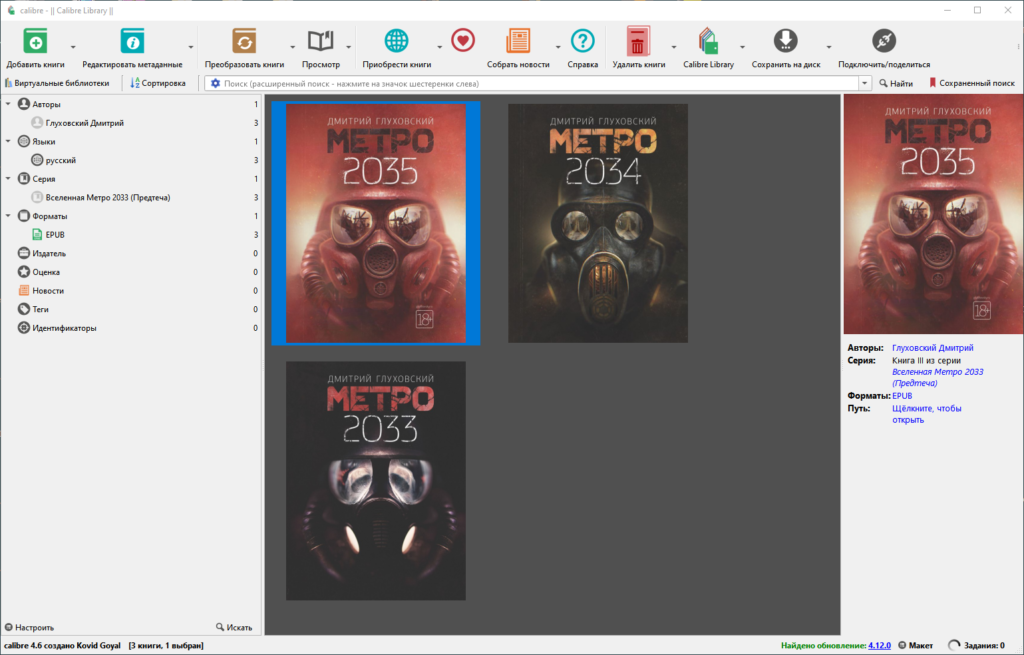Click Удалить книги (Remove books) trash icon
Screen dimensions: 1024x655
[638, 40]
